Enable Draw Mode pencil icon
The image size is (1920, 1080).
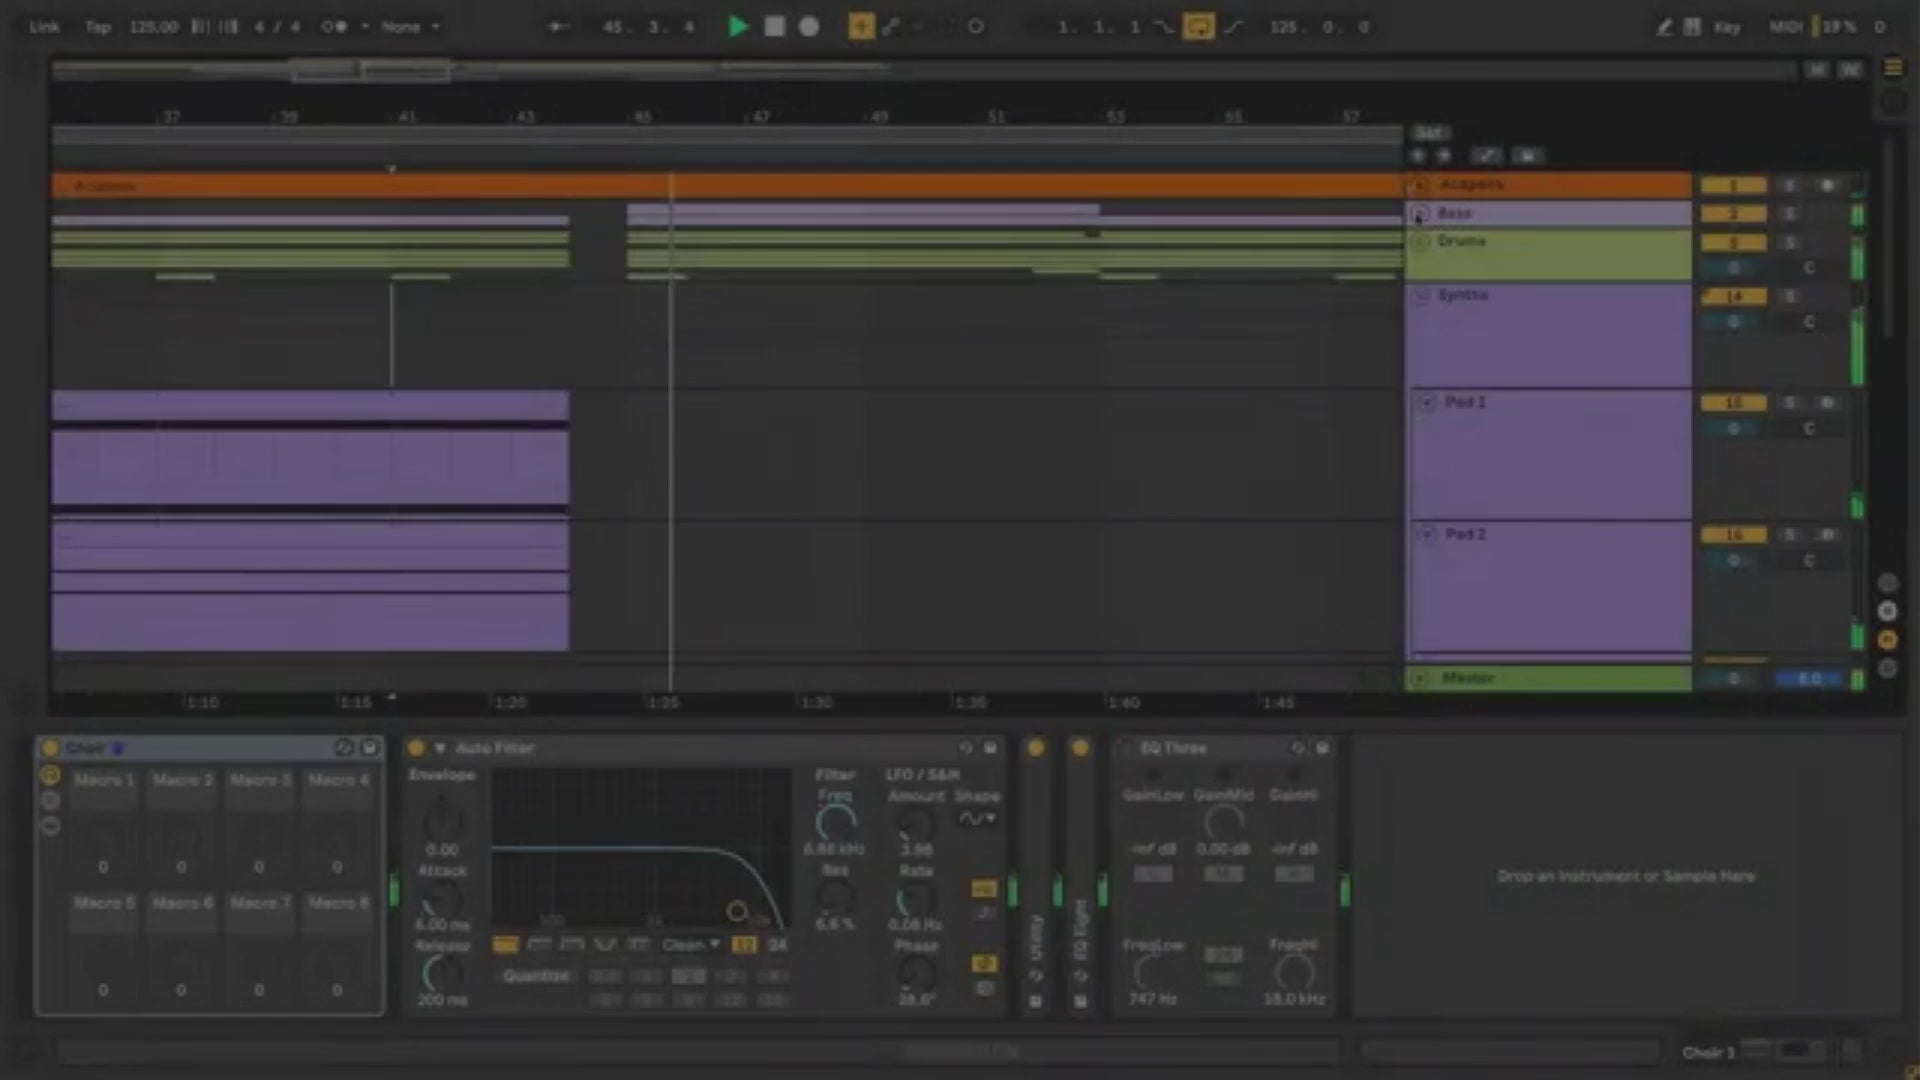[1664, 27]
